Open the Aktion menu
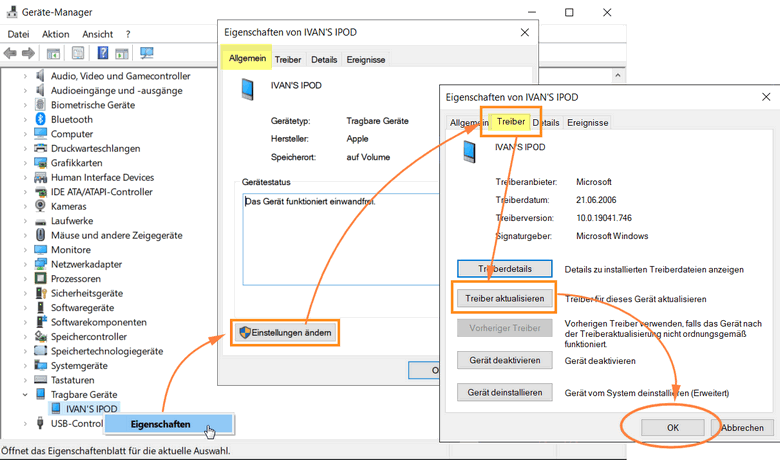This screenshot has height=460, width=780. [x=56, y=34]
